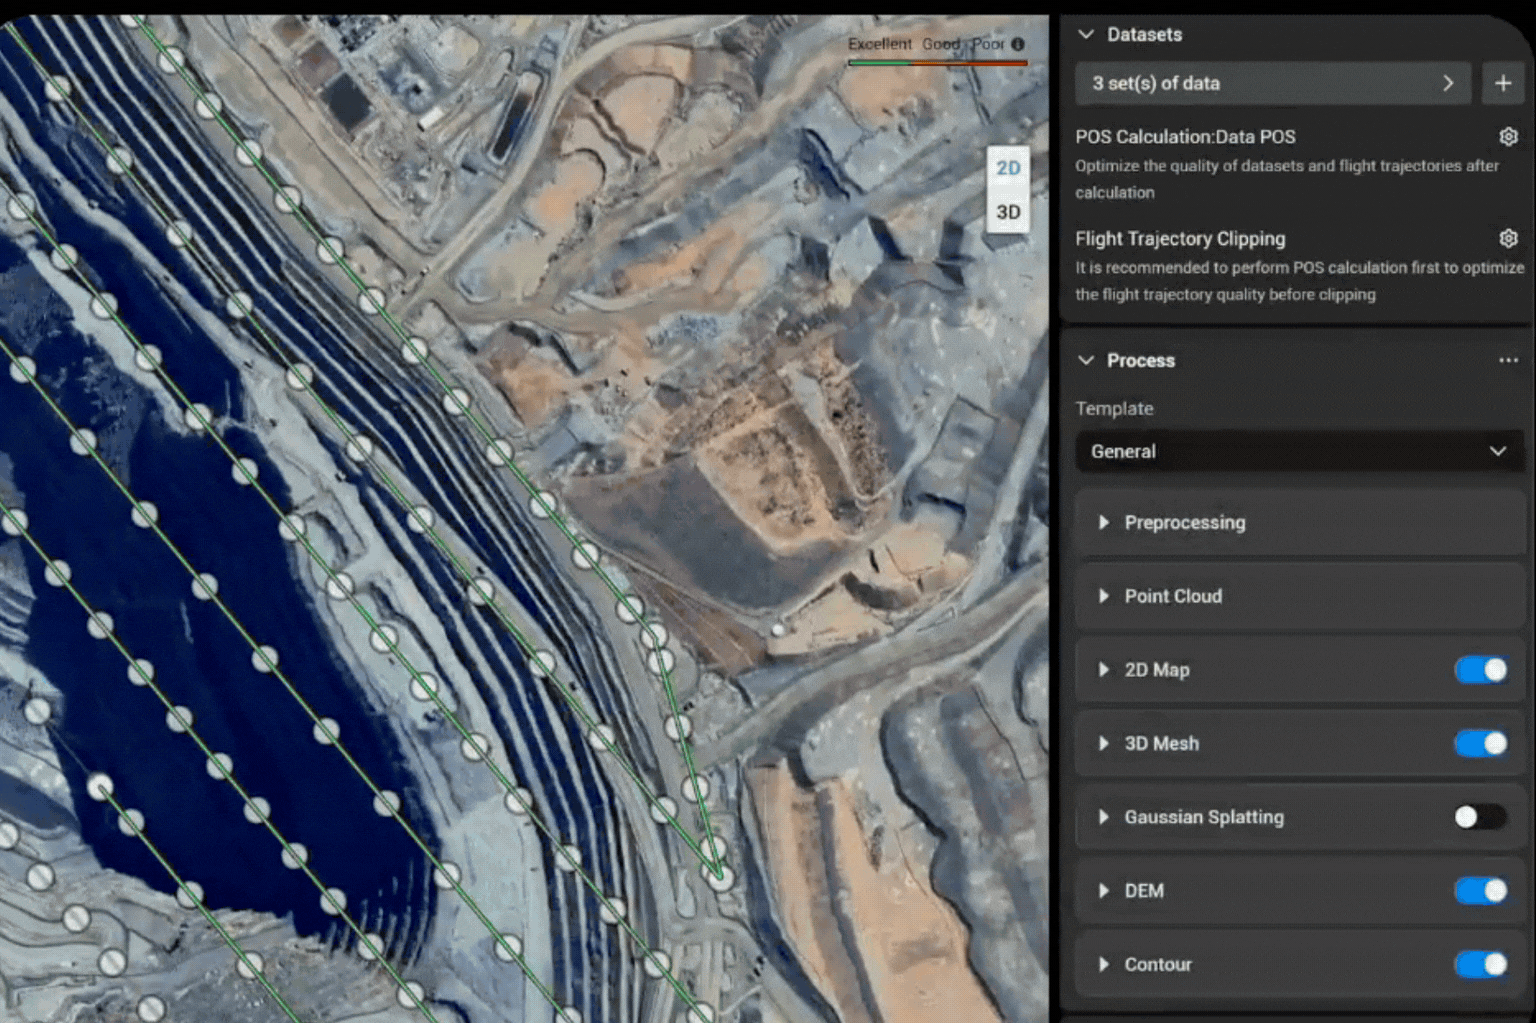Turn off the 3D Mesh switch
Screen dimensions: 1536x1023
[x=1480, y=744]
